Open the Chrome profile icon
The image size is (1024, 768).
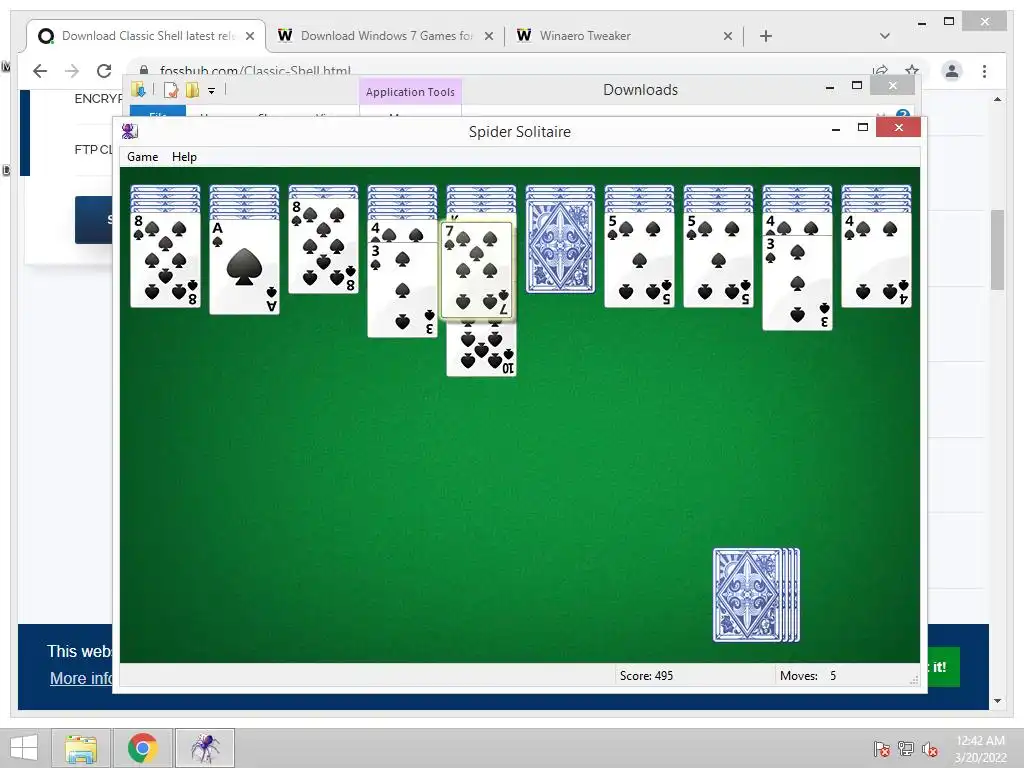click(952, 71)
